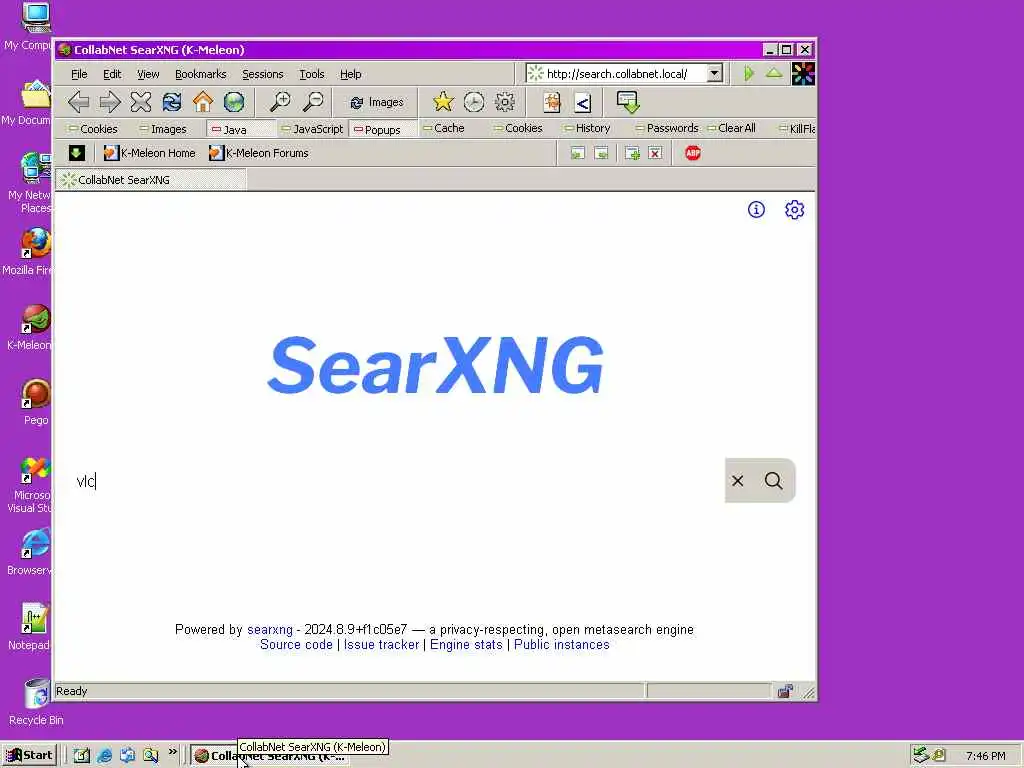Stop page loading with the X icon
This screenshot has height=768, width=1024.
tap(140, 102)
